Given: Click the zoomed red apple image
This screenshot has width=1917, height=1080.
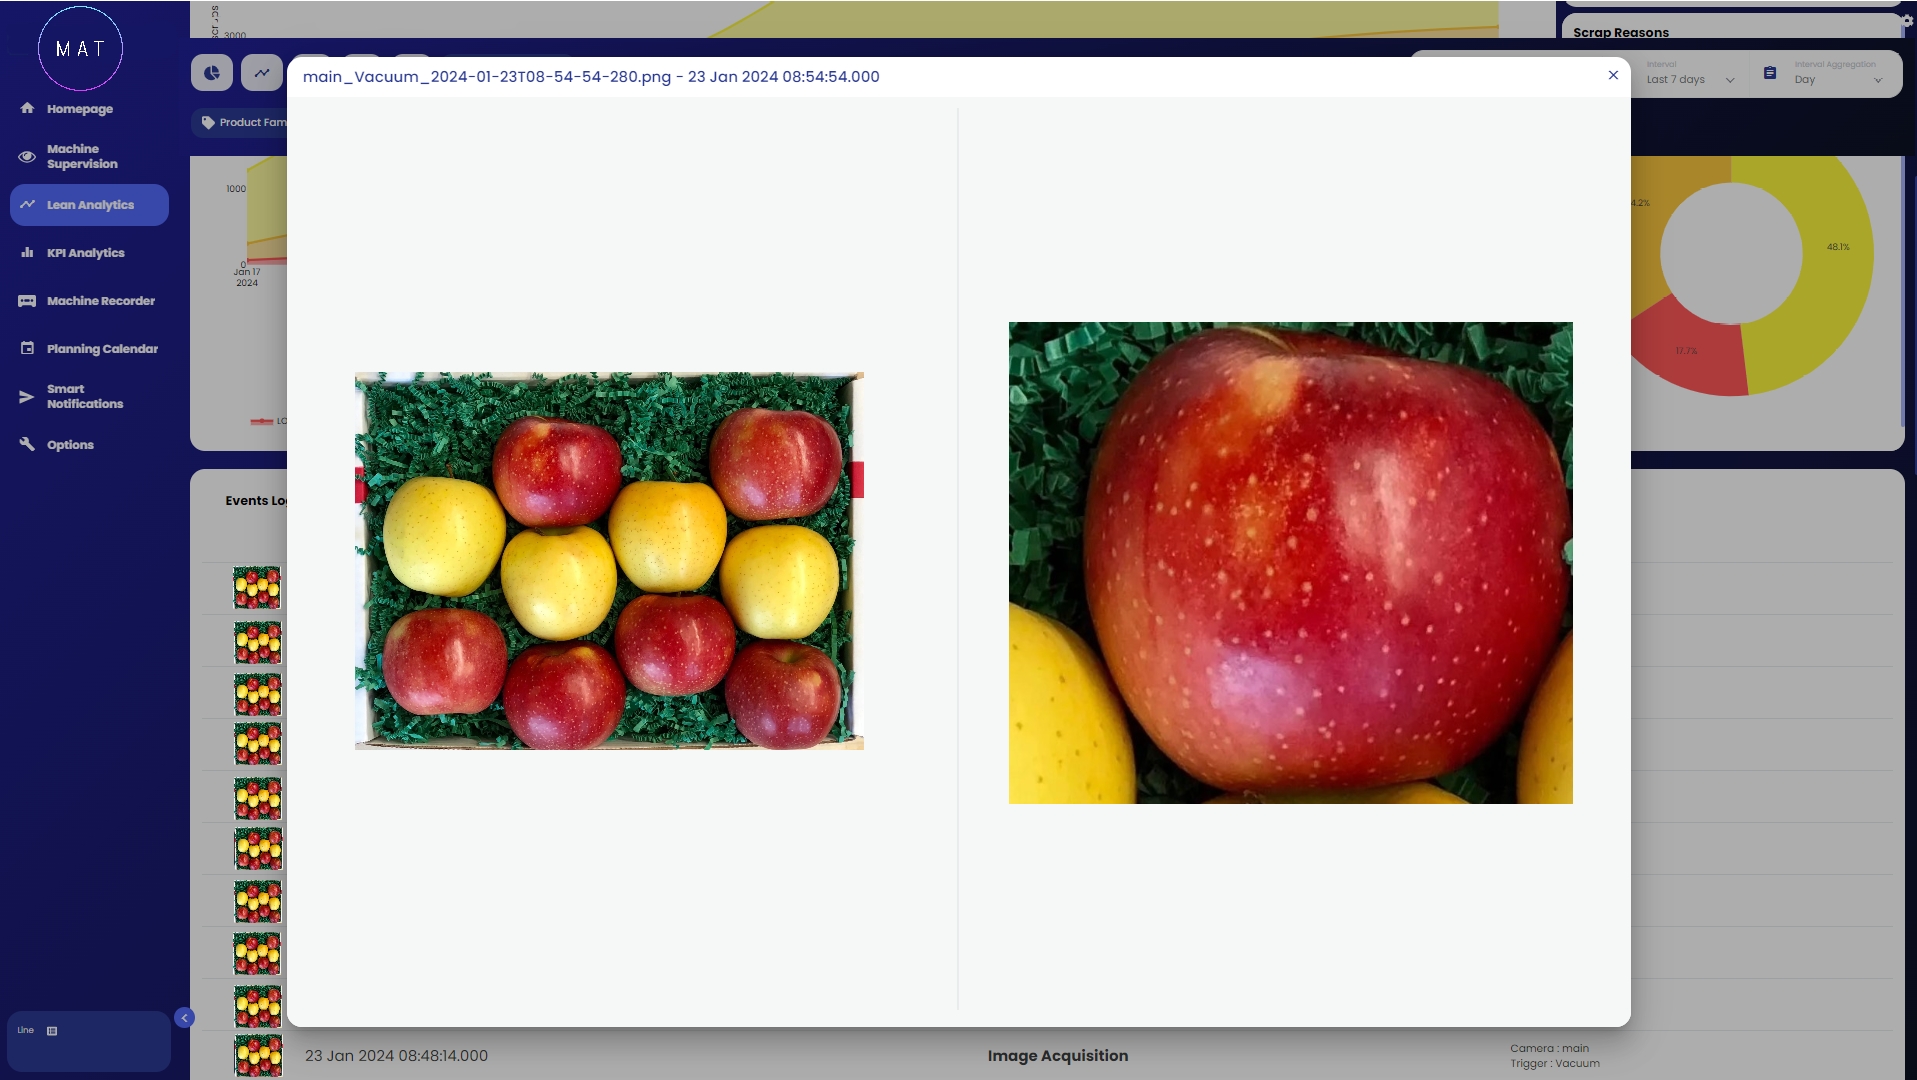Looking at the screenshot, I should 1290,562.
